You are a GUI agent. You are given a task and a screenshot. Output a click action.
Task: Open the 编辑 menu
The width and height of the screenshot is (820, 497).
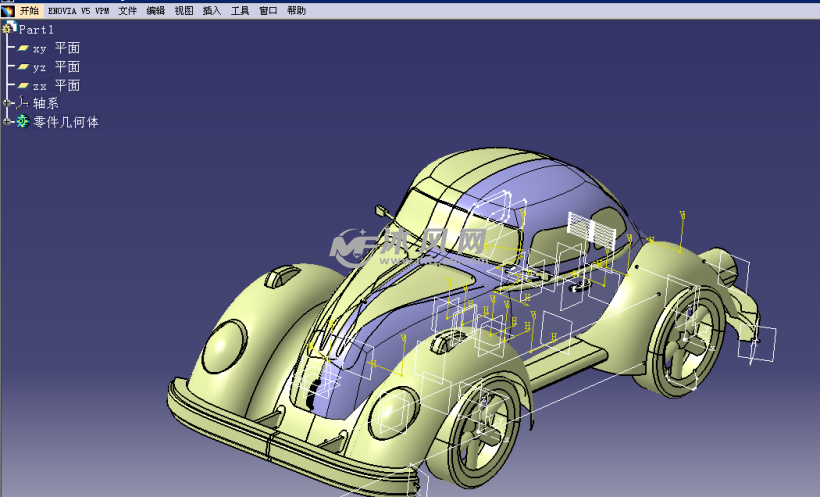point(156,10)
